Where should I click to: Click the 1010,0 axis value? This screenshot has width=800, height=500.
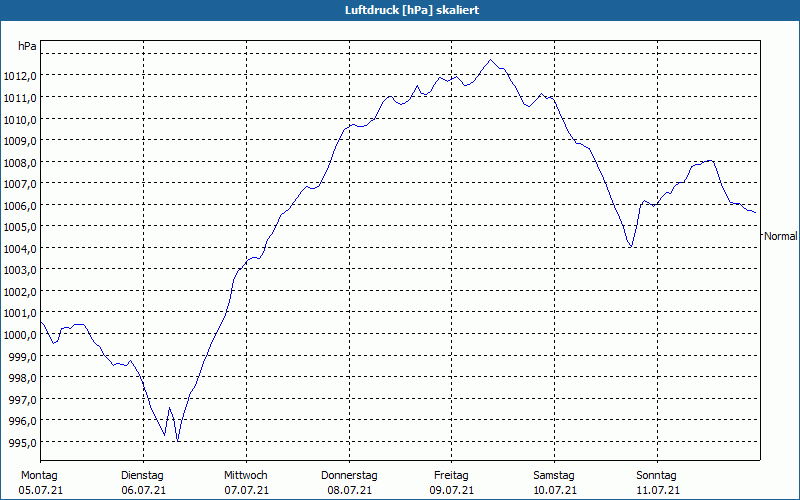(x=20, y=119)
